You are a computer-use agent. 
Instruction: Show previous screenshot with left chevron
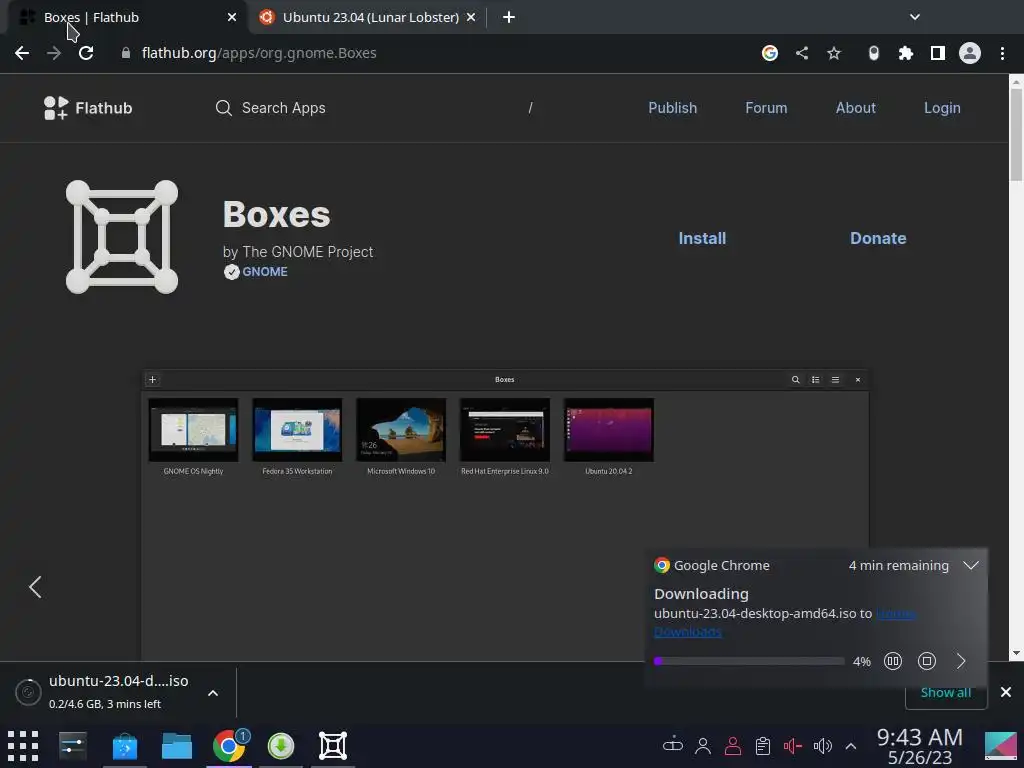point(35,586)
